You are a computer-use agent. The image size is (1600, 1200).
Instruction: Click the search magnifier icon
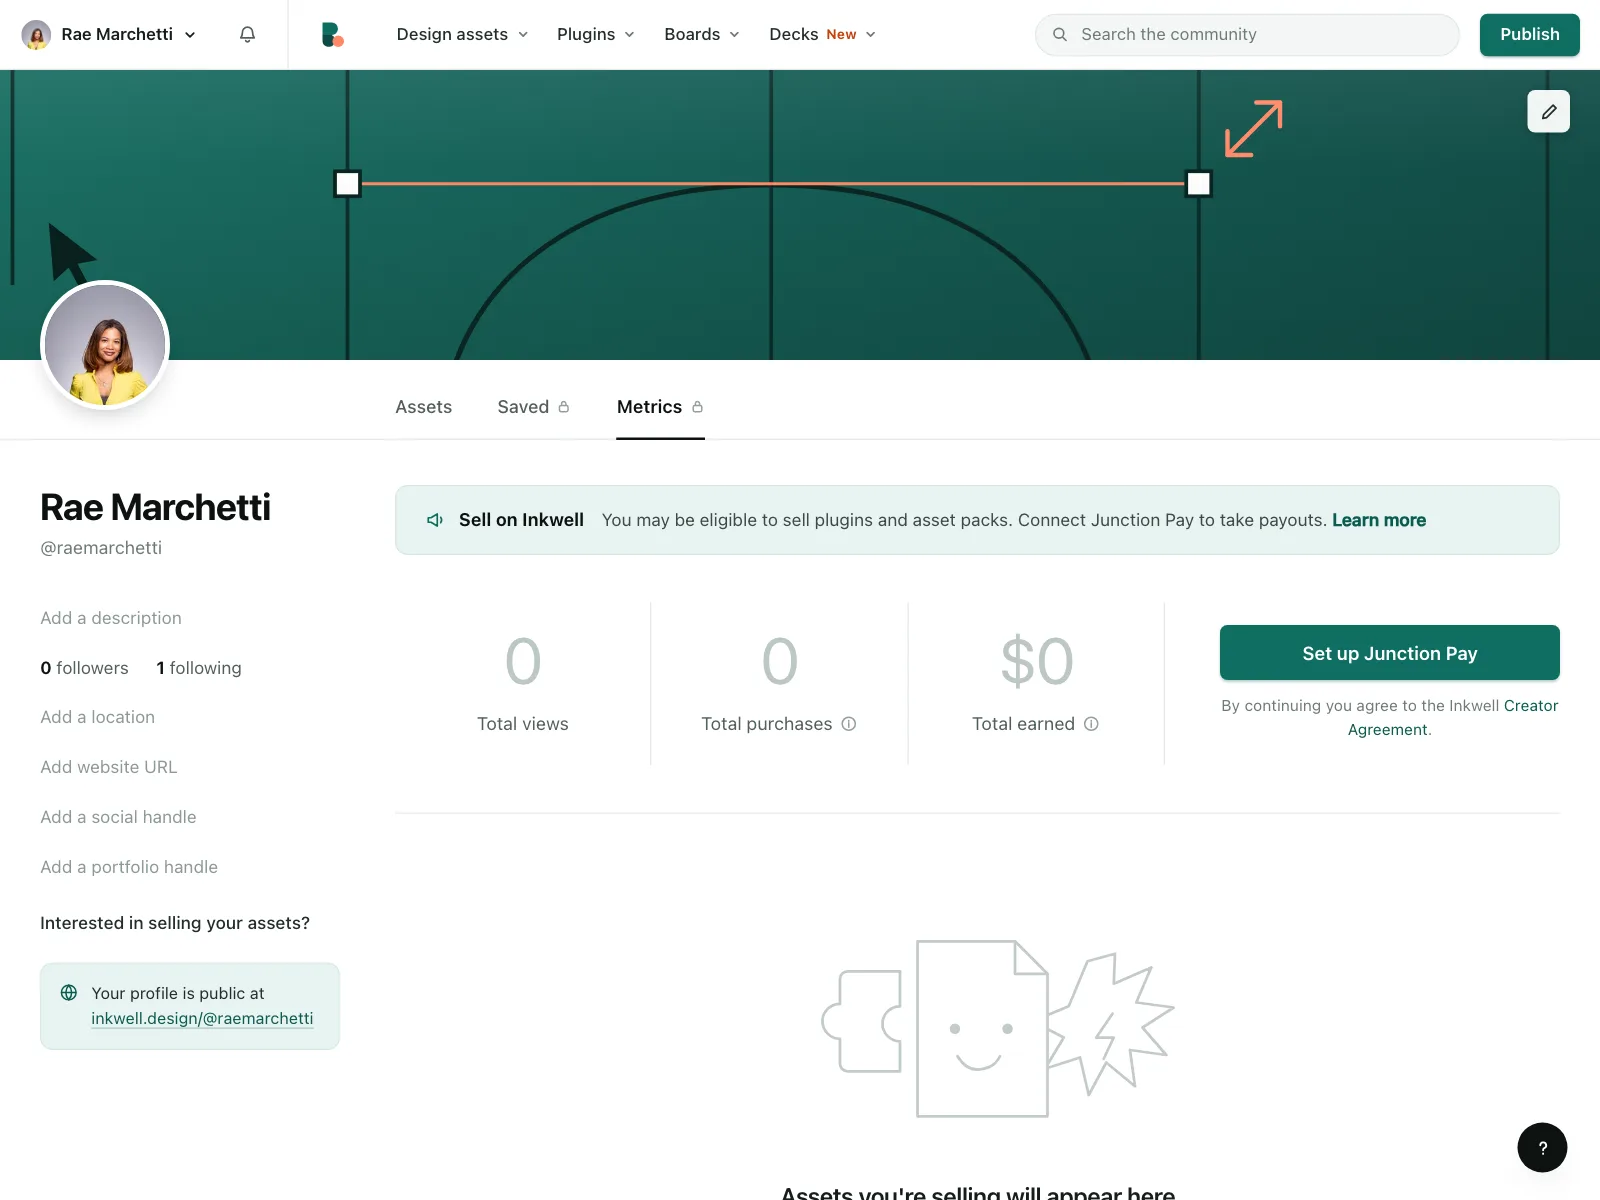[x=1060, y=34]
